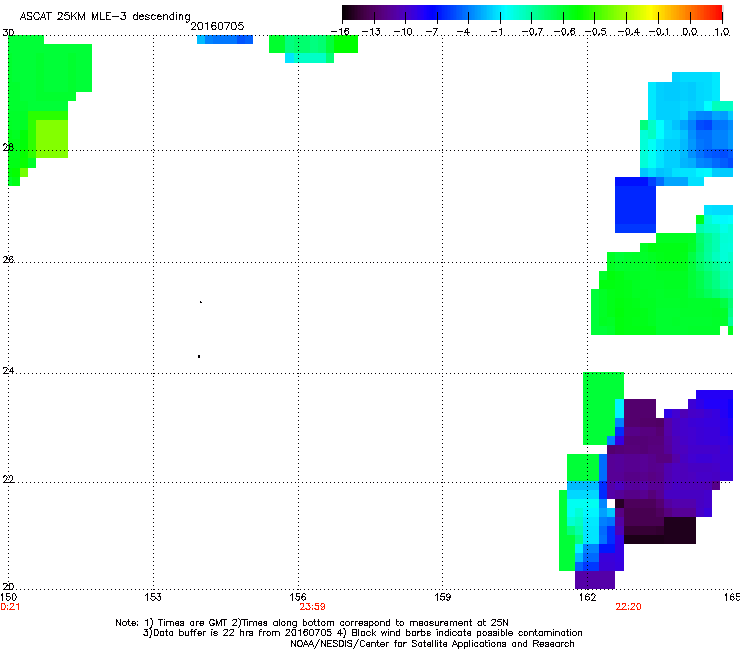
Task: Click the color bar label "-4"
Action: pos(464,32)
